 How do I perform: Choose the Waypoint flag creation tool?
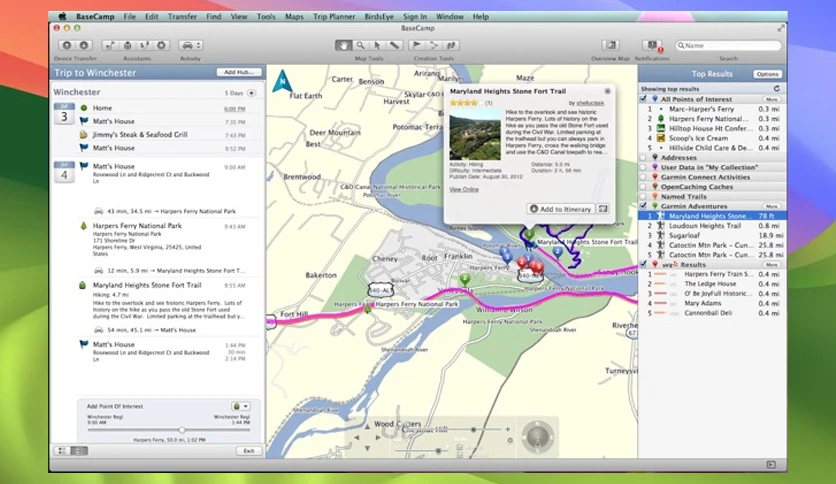tap(417, 45)
